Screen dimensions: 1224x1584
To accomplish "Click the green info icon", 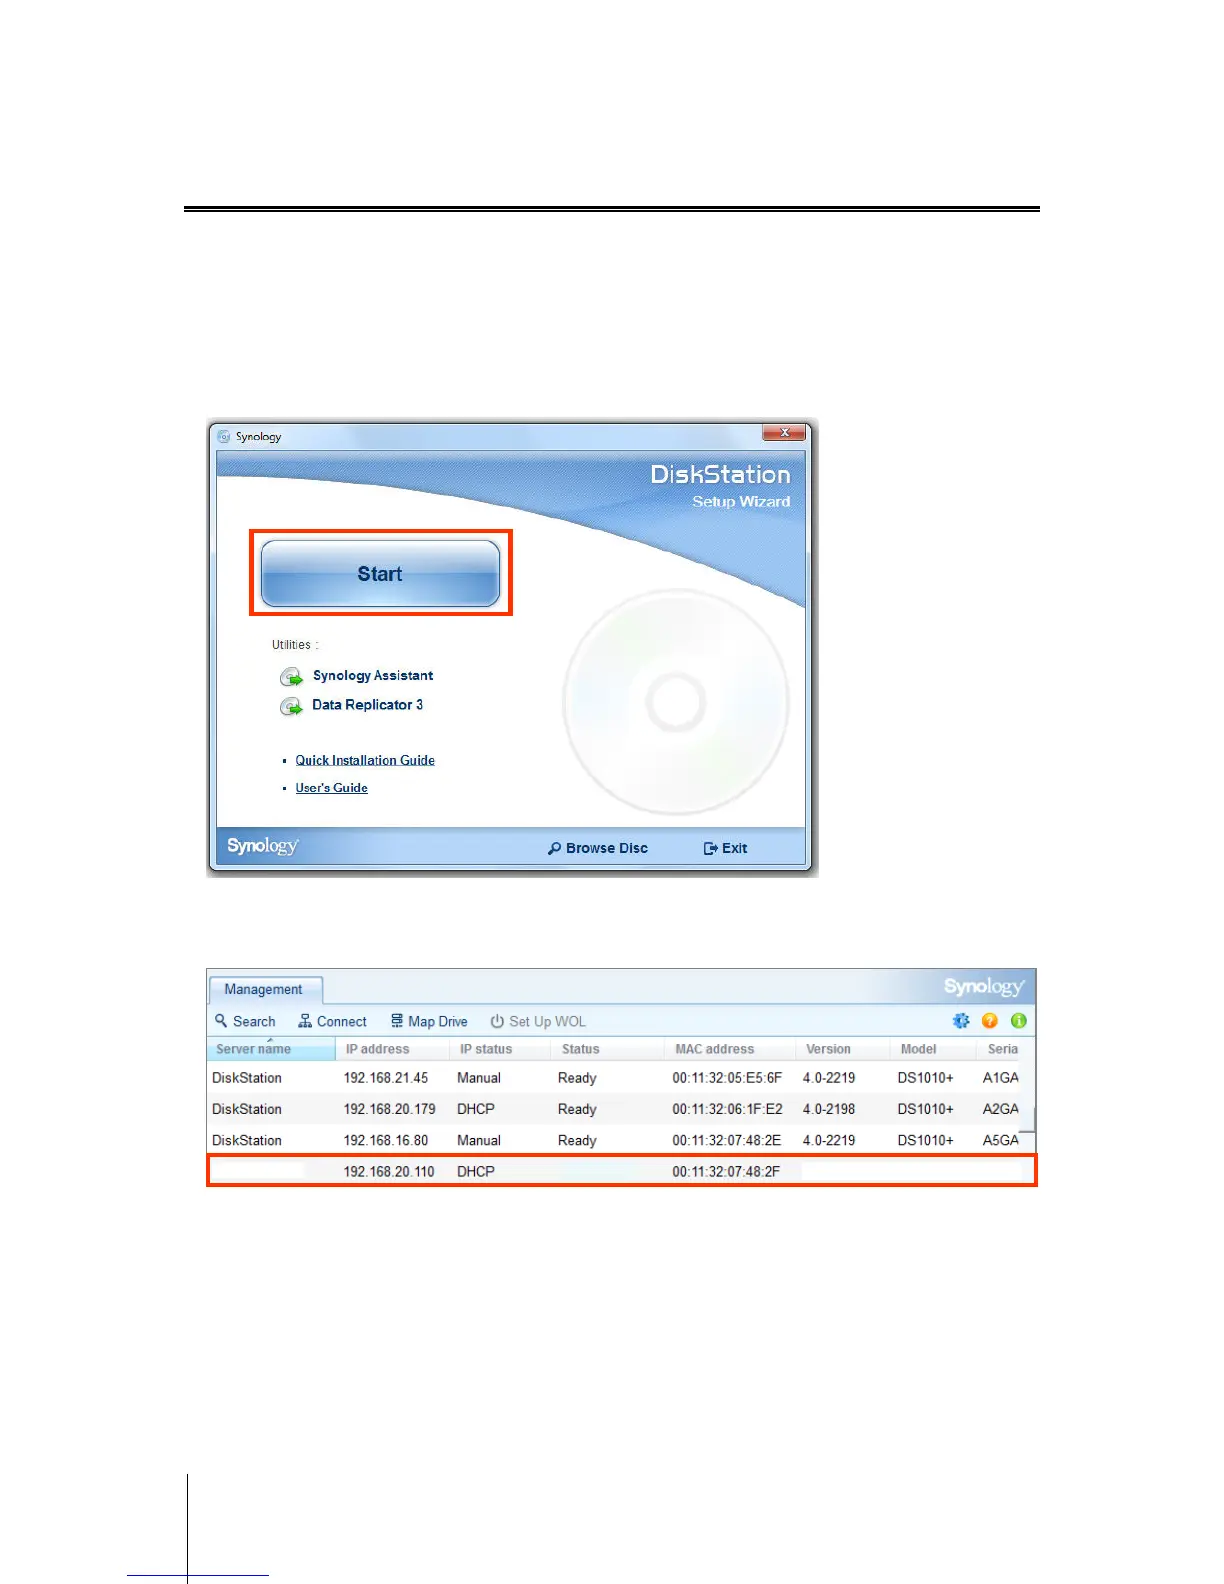I will tap(1019, 1021).
